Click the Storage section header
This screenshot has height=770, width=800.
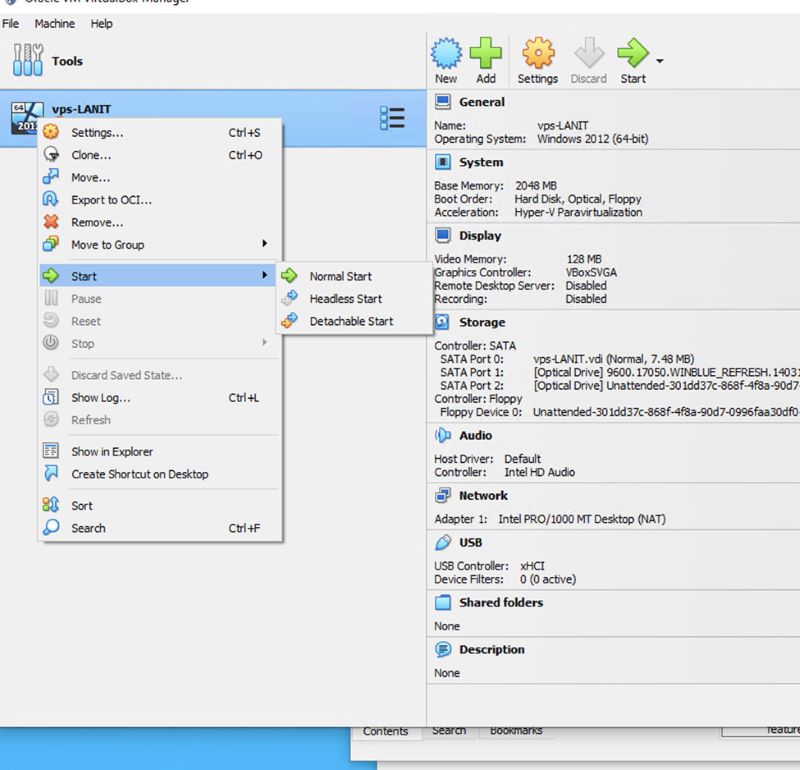click(482, 322)
